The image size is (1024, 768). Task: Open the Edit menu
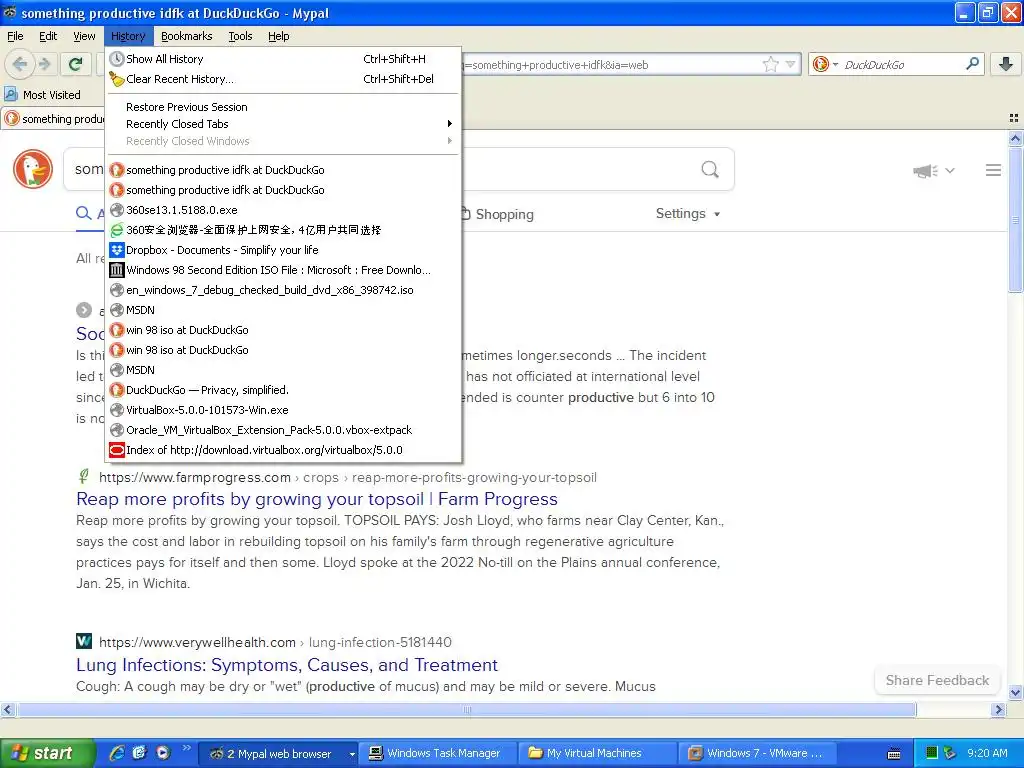point(48,36)
